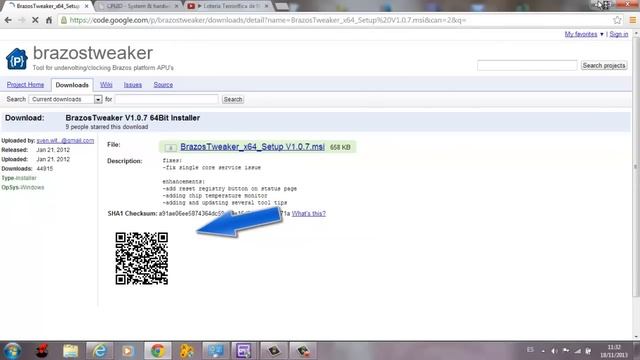Open the browser home page icon
Screen dimensions: 640x360
pyautogui.click(x=49, y=20)
